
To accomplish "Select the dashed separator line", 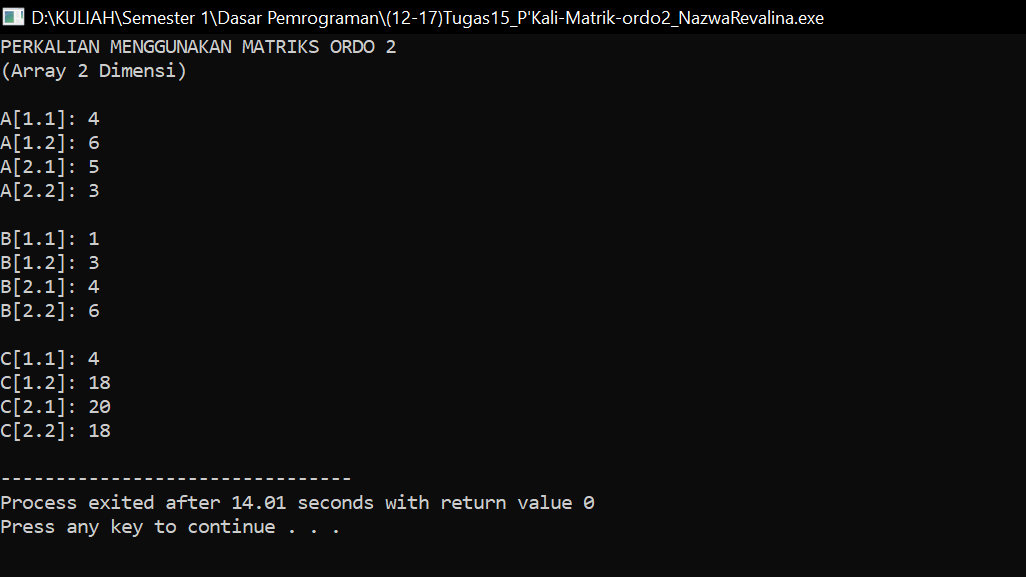I will pos(176,478).
